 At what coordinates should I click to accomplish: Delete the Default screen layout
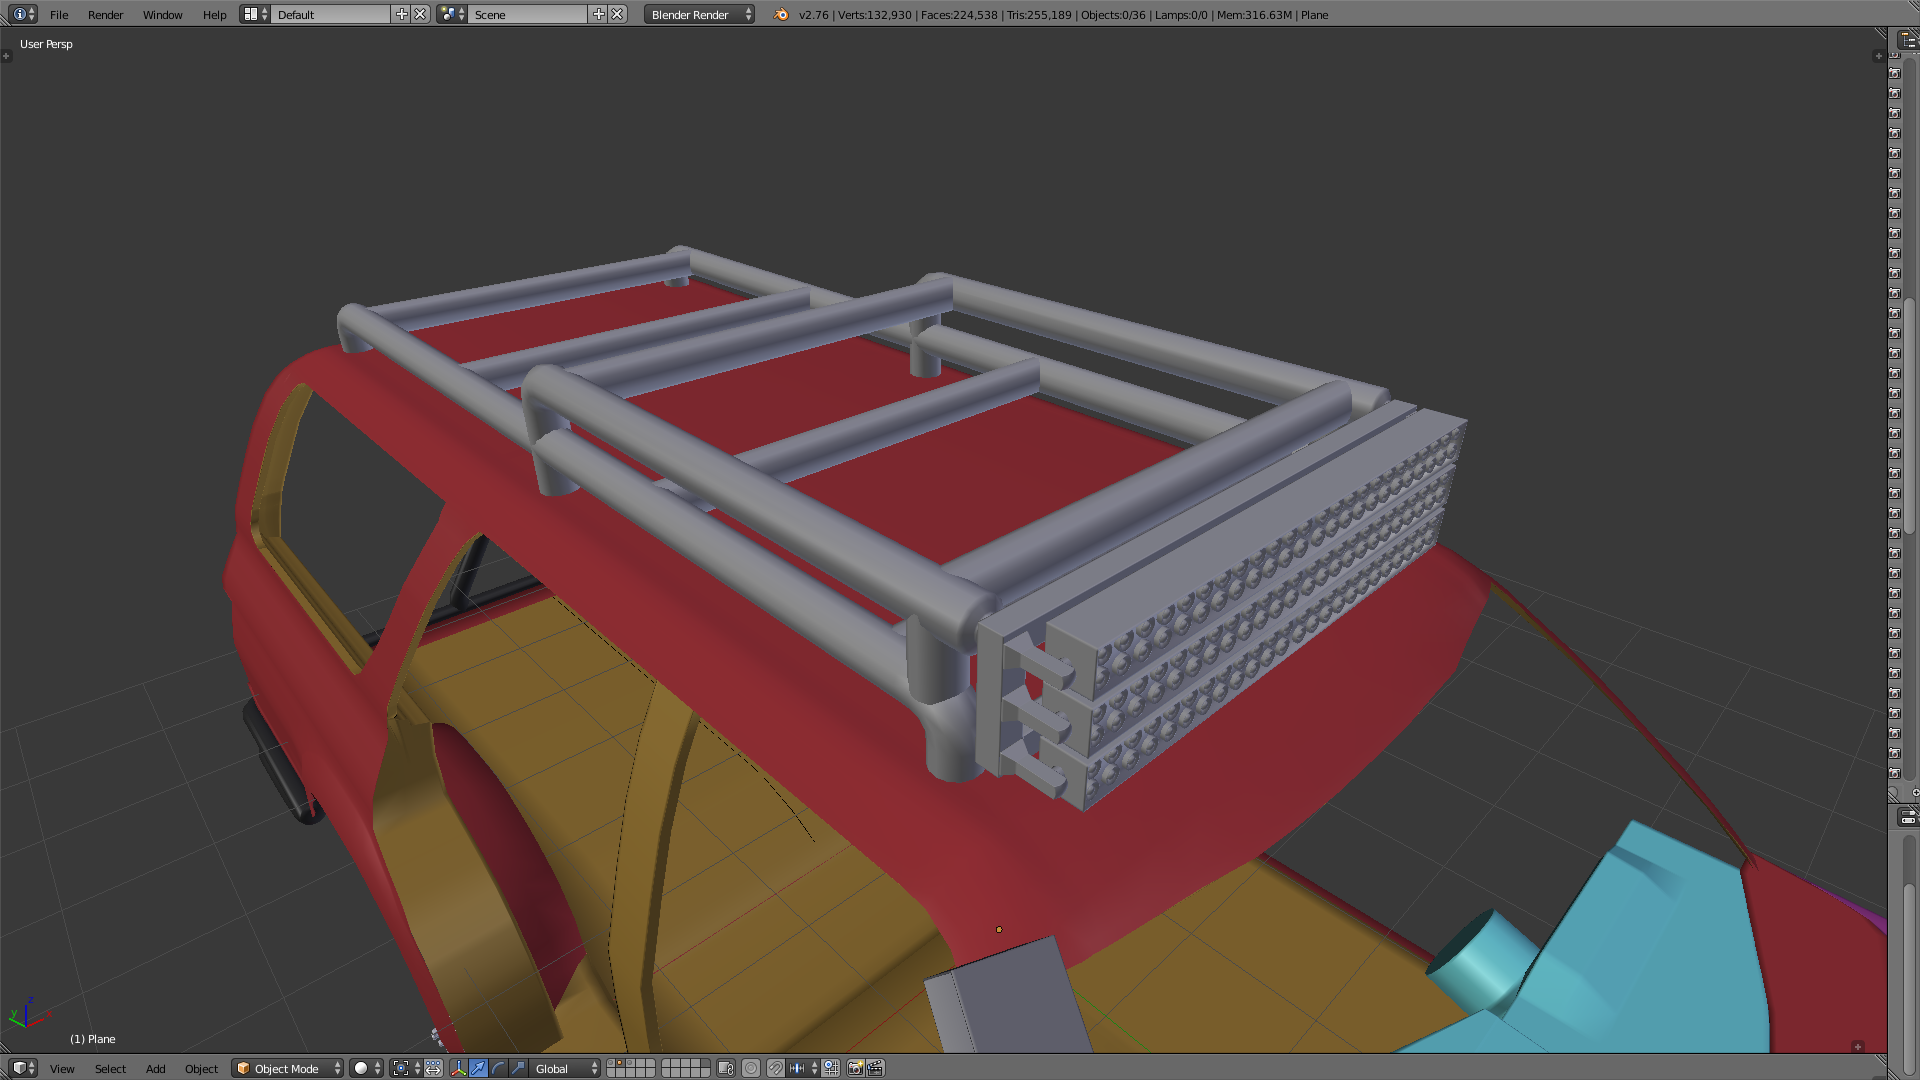421,14
